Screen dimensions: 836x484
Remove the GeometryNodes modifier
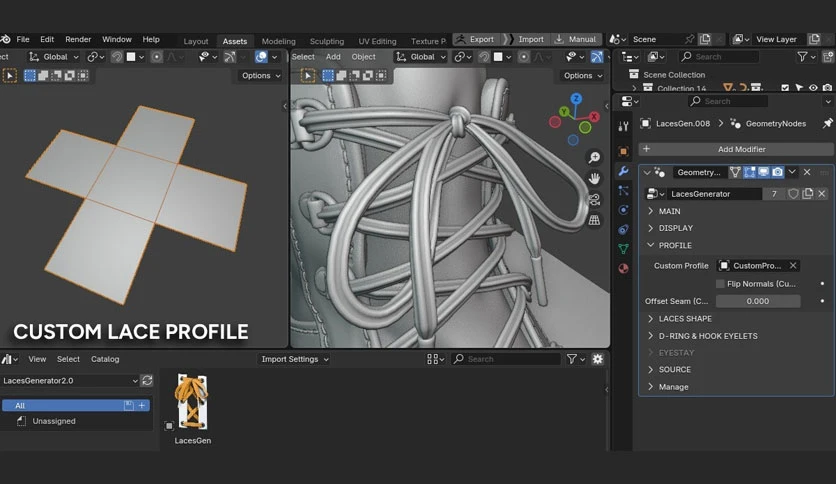[x=807, y=172]
